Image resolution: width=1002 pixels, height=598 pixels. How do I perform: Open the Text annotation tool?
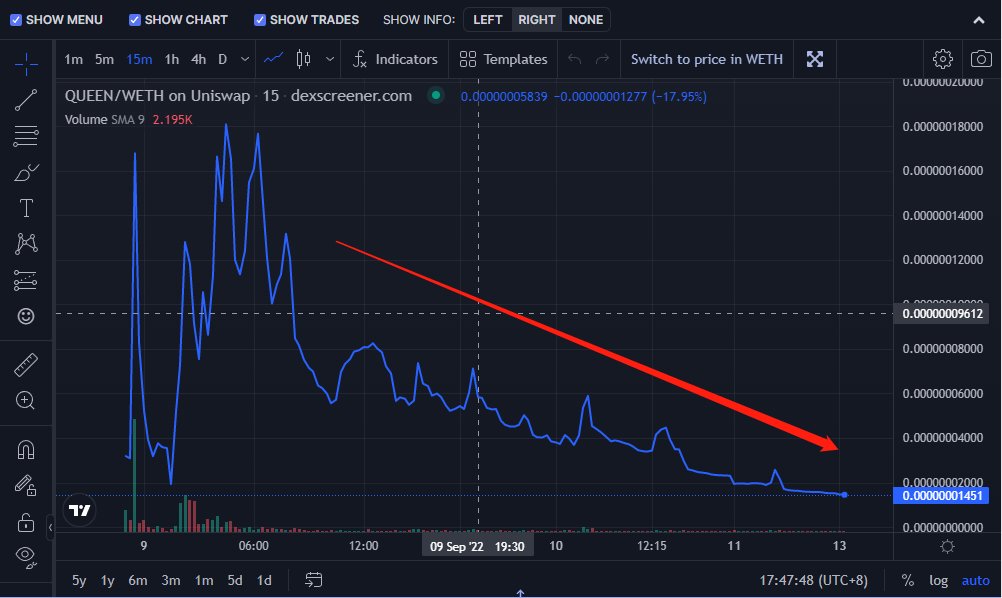click(27, 207)
